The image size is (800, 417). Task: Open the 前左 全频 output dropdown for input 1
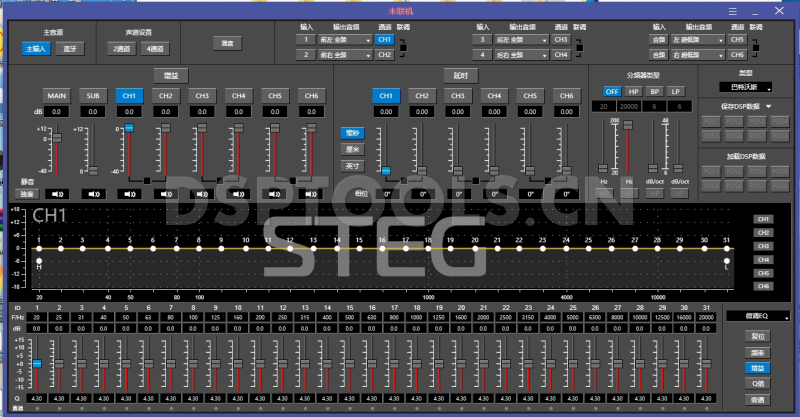point(345,39)
